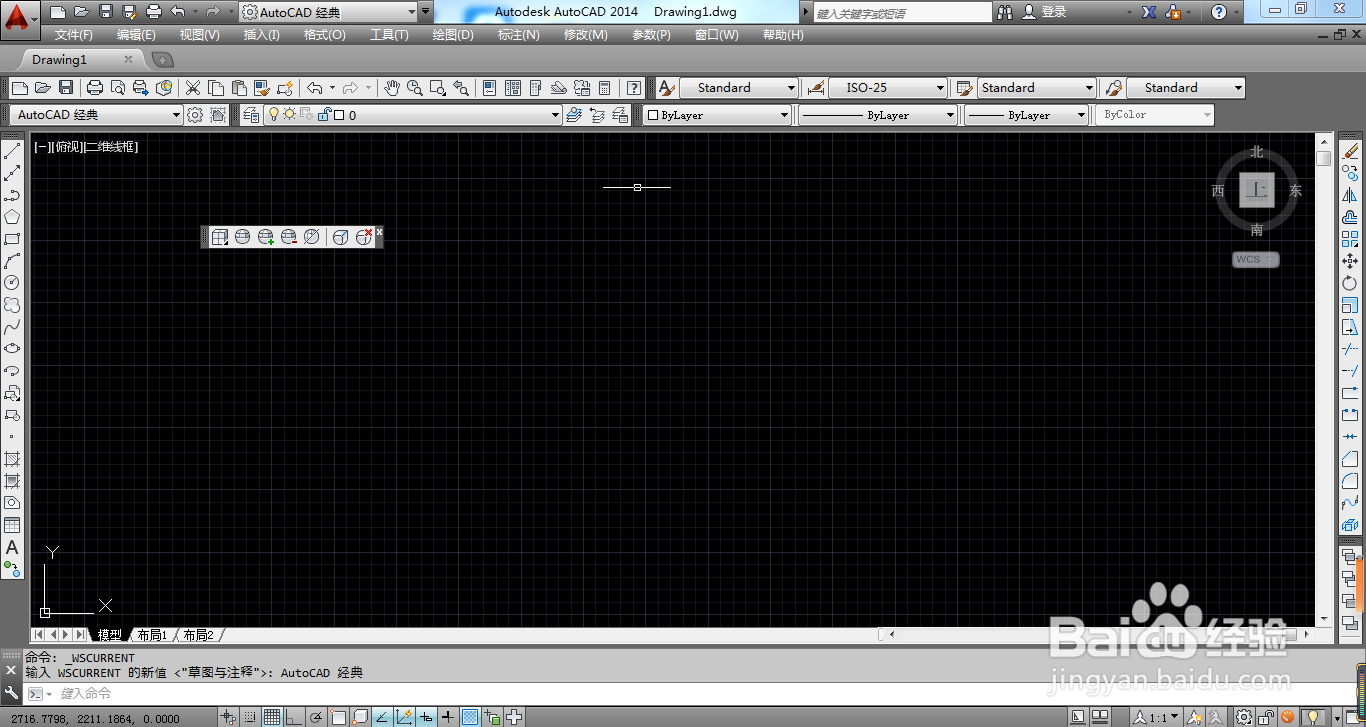Click the Help question mark toolbar icon
1366x727 pixels.
point(634,88)
